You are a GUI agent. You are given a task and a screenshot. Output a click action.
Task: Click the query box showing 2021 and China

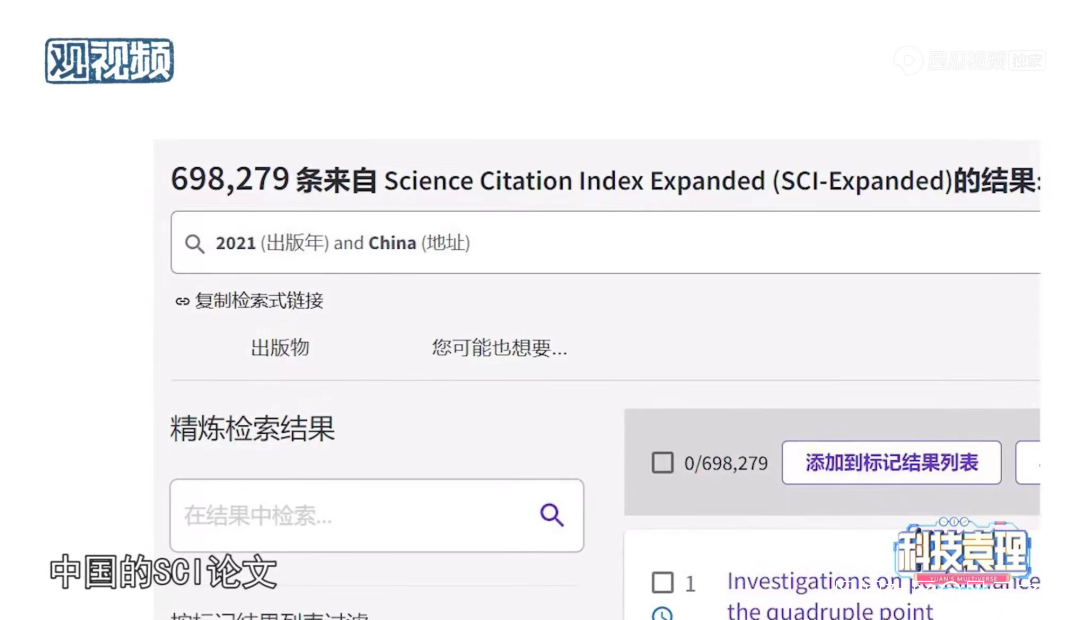click(605, 242)
